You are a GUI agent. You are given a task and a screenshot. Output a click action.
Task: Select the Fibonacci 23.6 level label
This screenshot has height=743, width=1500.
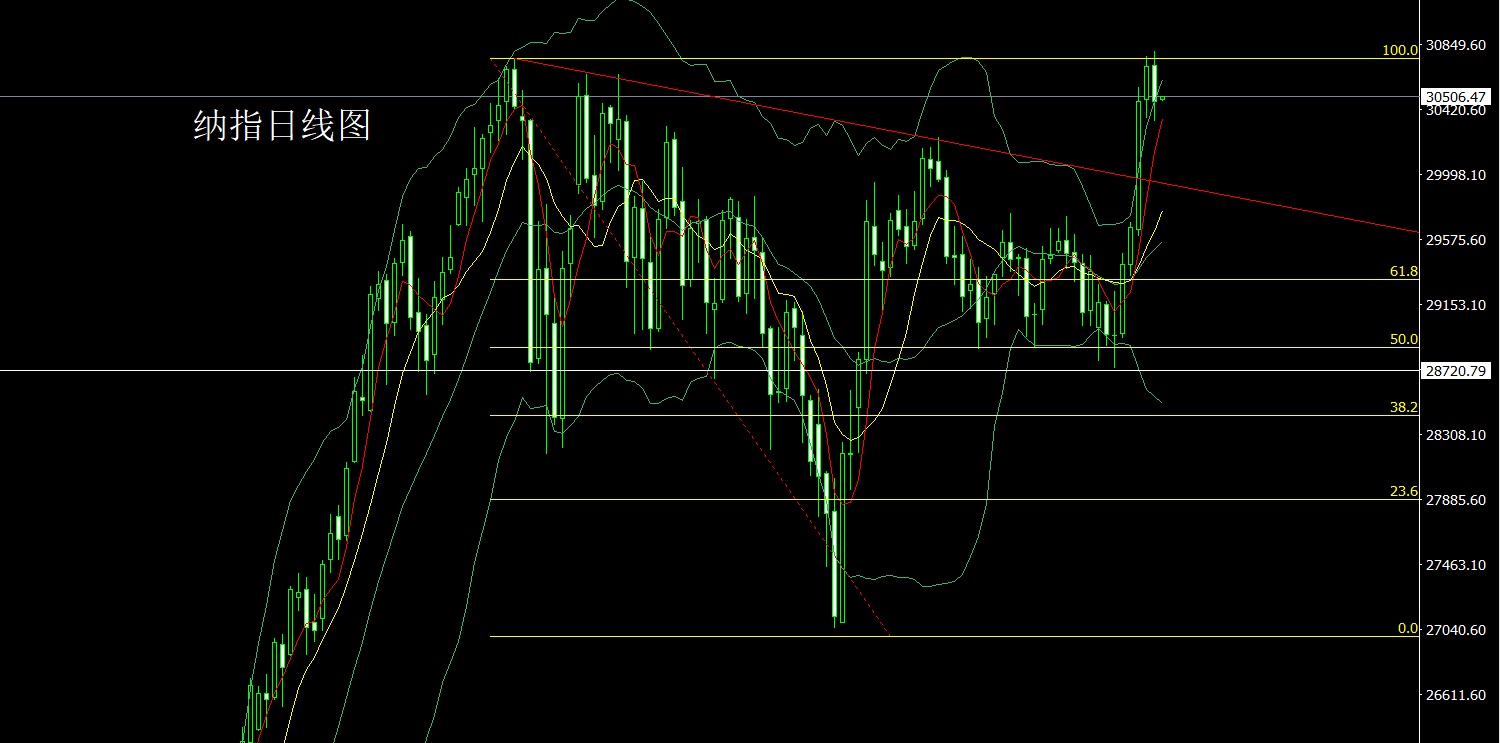(x=1404, y=492)
